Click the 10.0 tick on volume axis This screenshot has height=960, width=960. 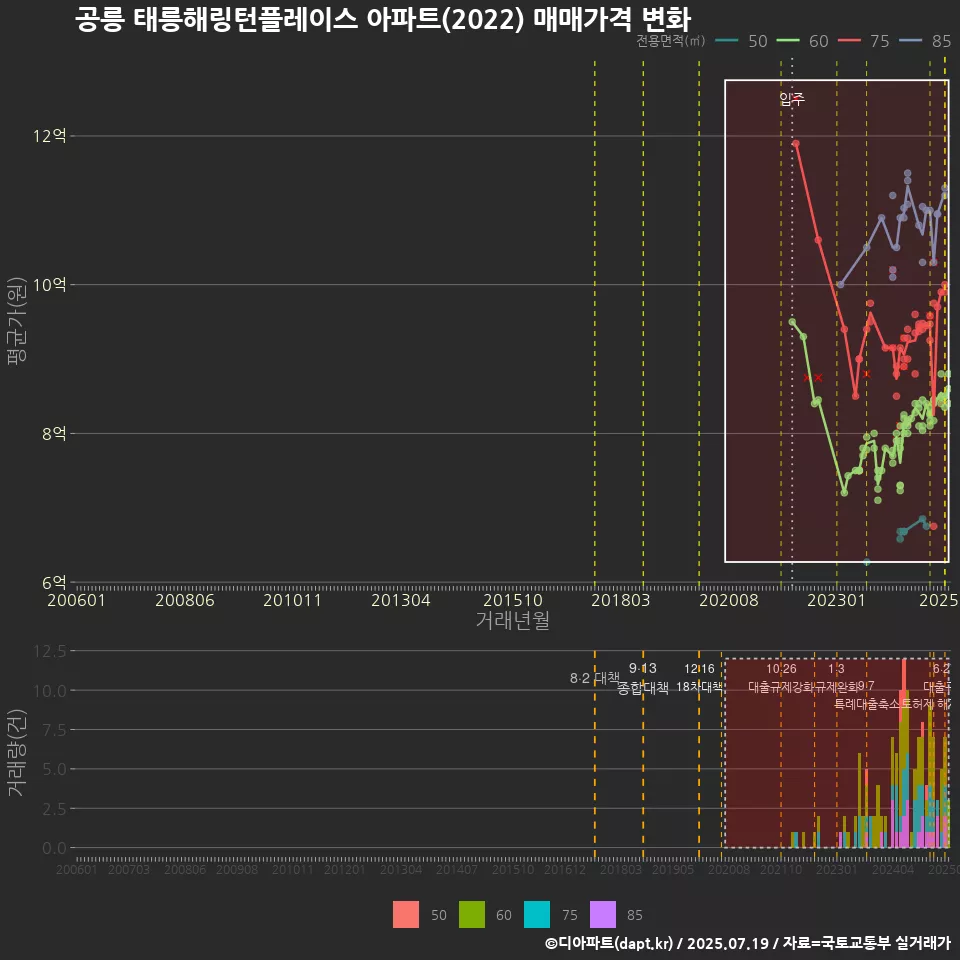(x=50, y=691)
